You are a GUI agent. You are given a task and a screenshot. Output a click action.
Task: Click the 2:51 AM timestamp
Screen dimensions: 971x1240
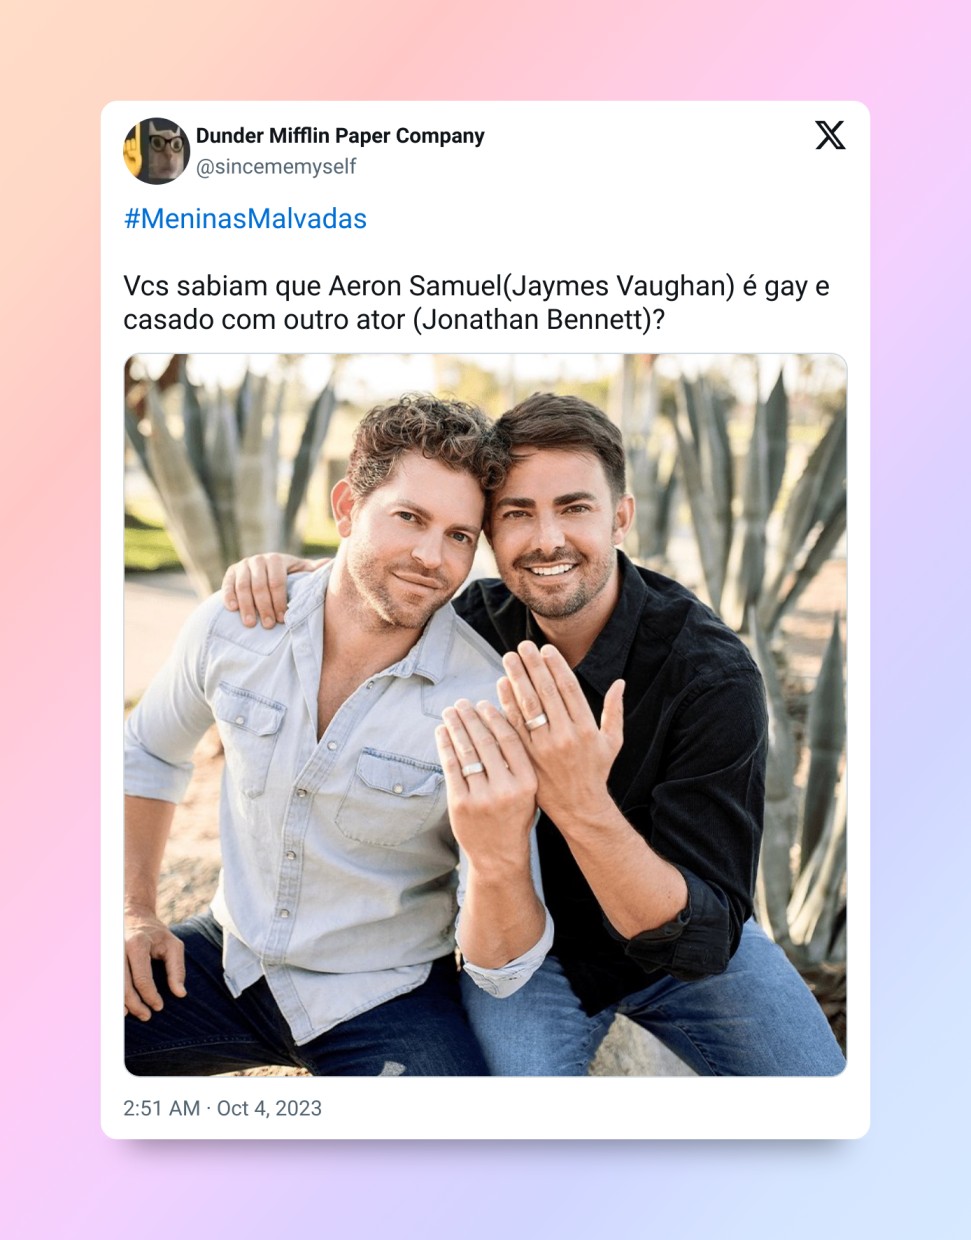point(161,1108)
